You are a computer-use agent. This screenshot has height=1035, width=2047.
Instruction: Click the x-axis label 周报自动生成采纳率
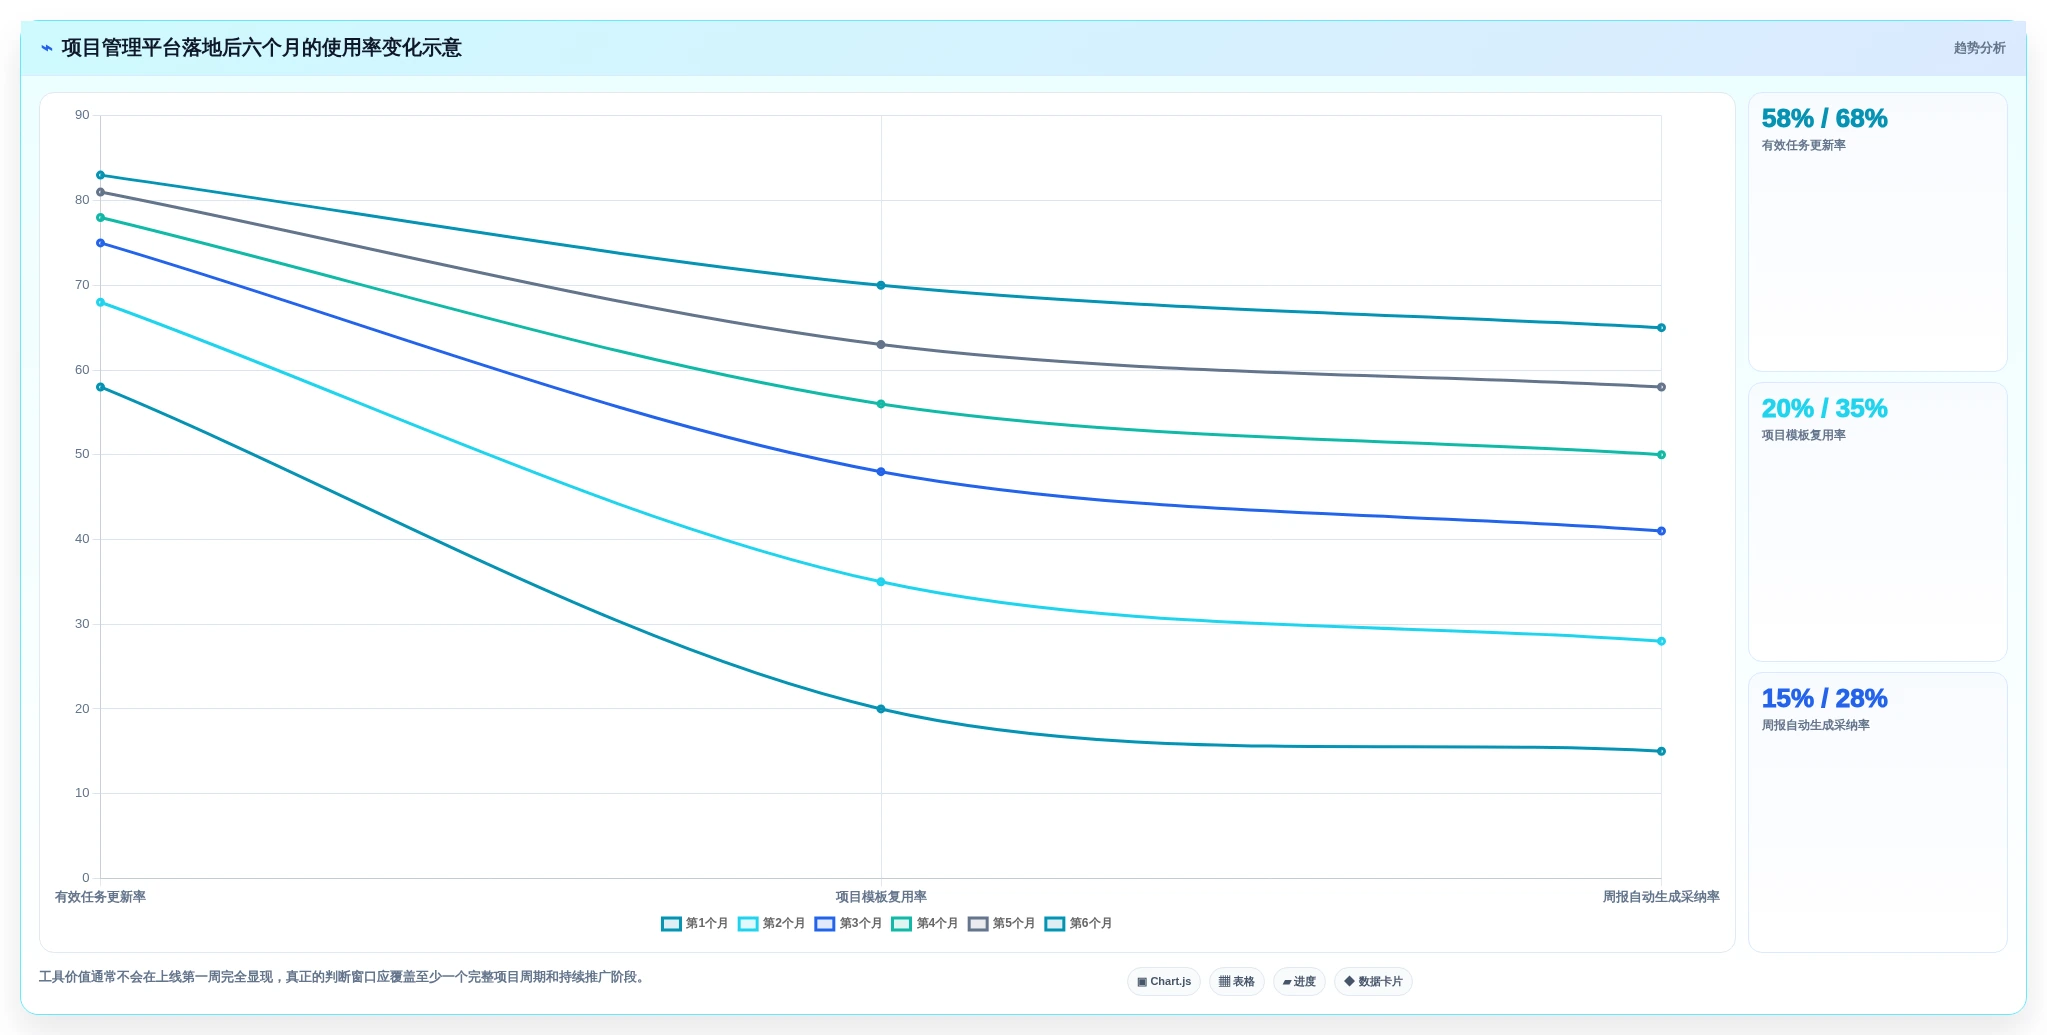1661,897
